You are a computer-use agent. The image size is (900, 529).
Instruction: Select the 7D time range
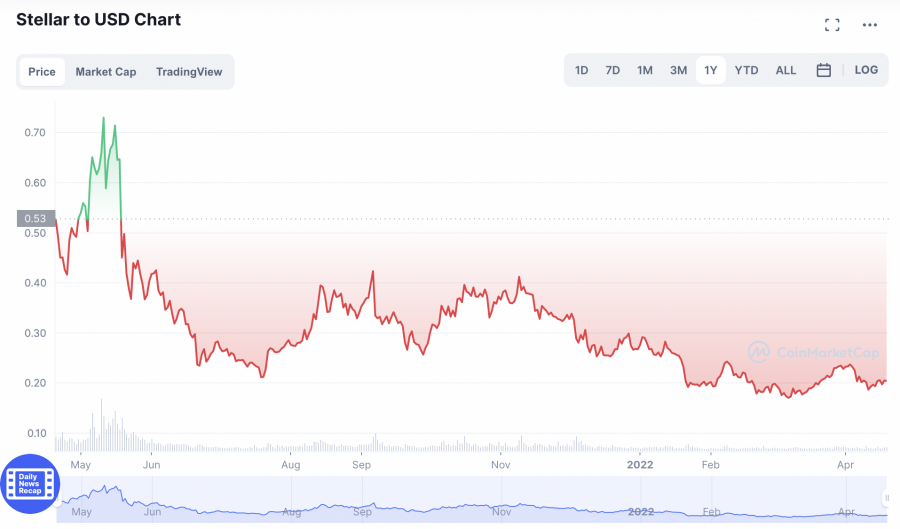(x=612, y=70)
